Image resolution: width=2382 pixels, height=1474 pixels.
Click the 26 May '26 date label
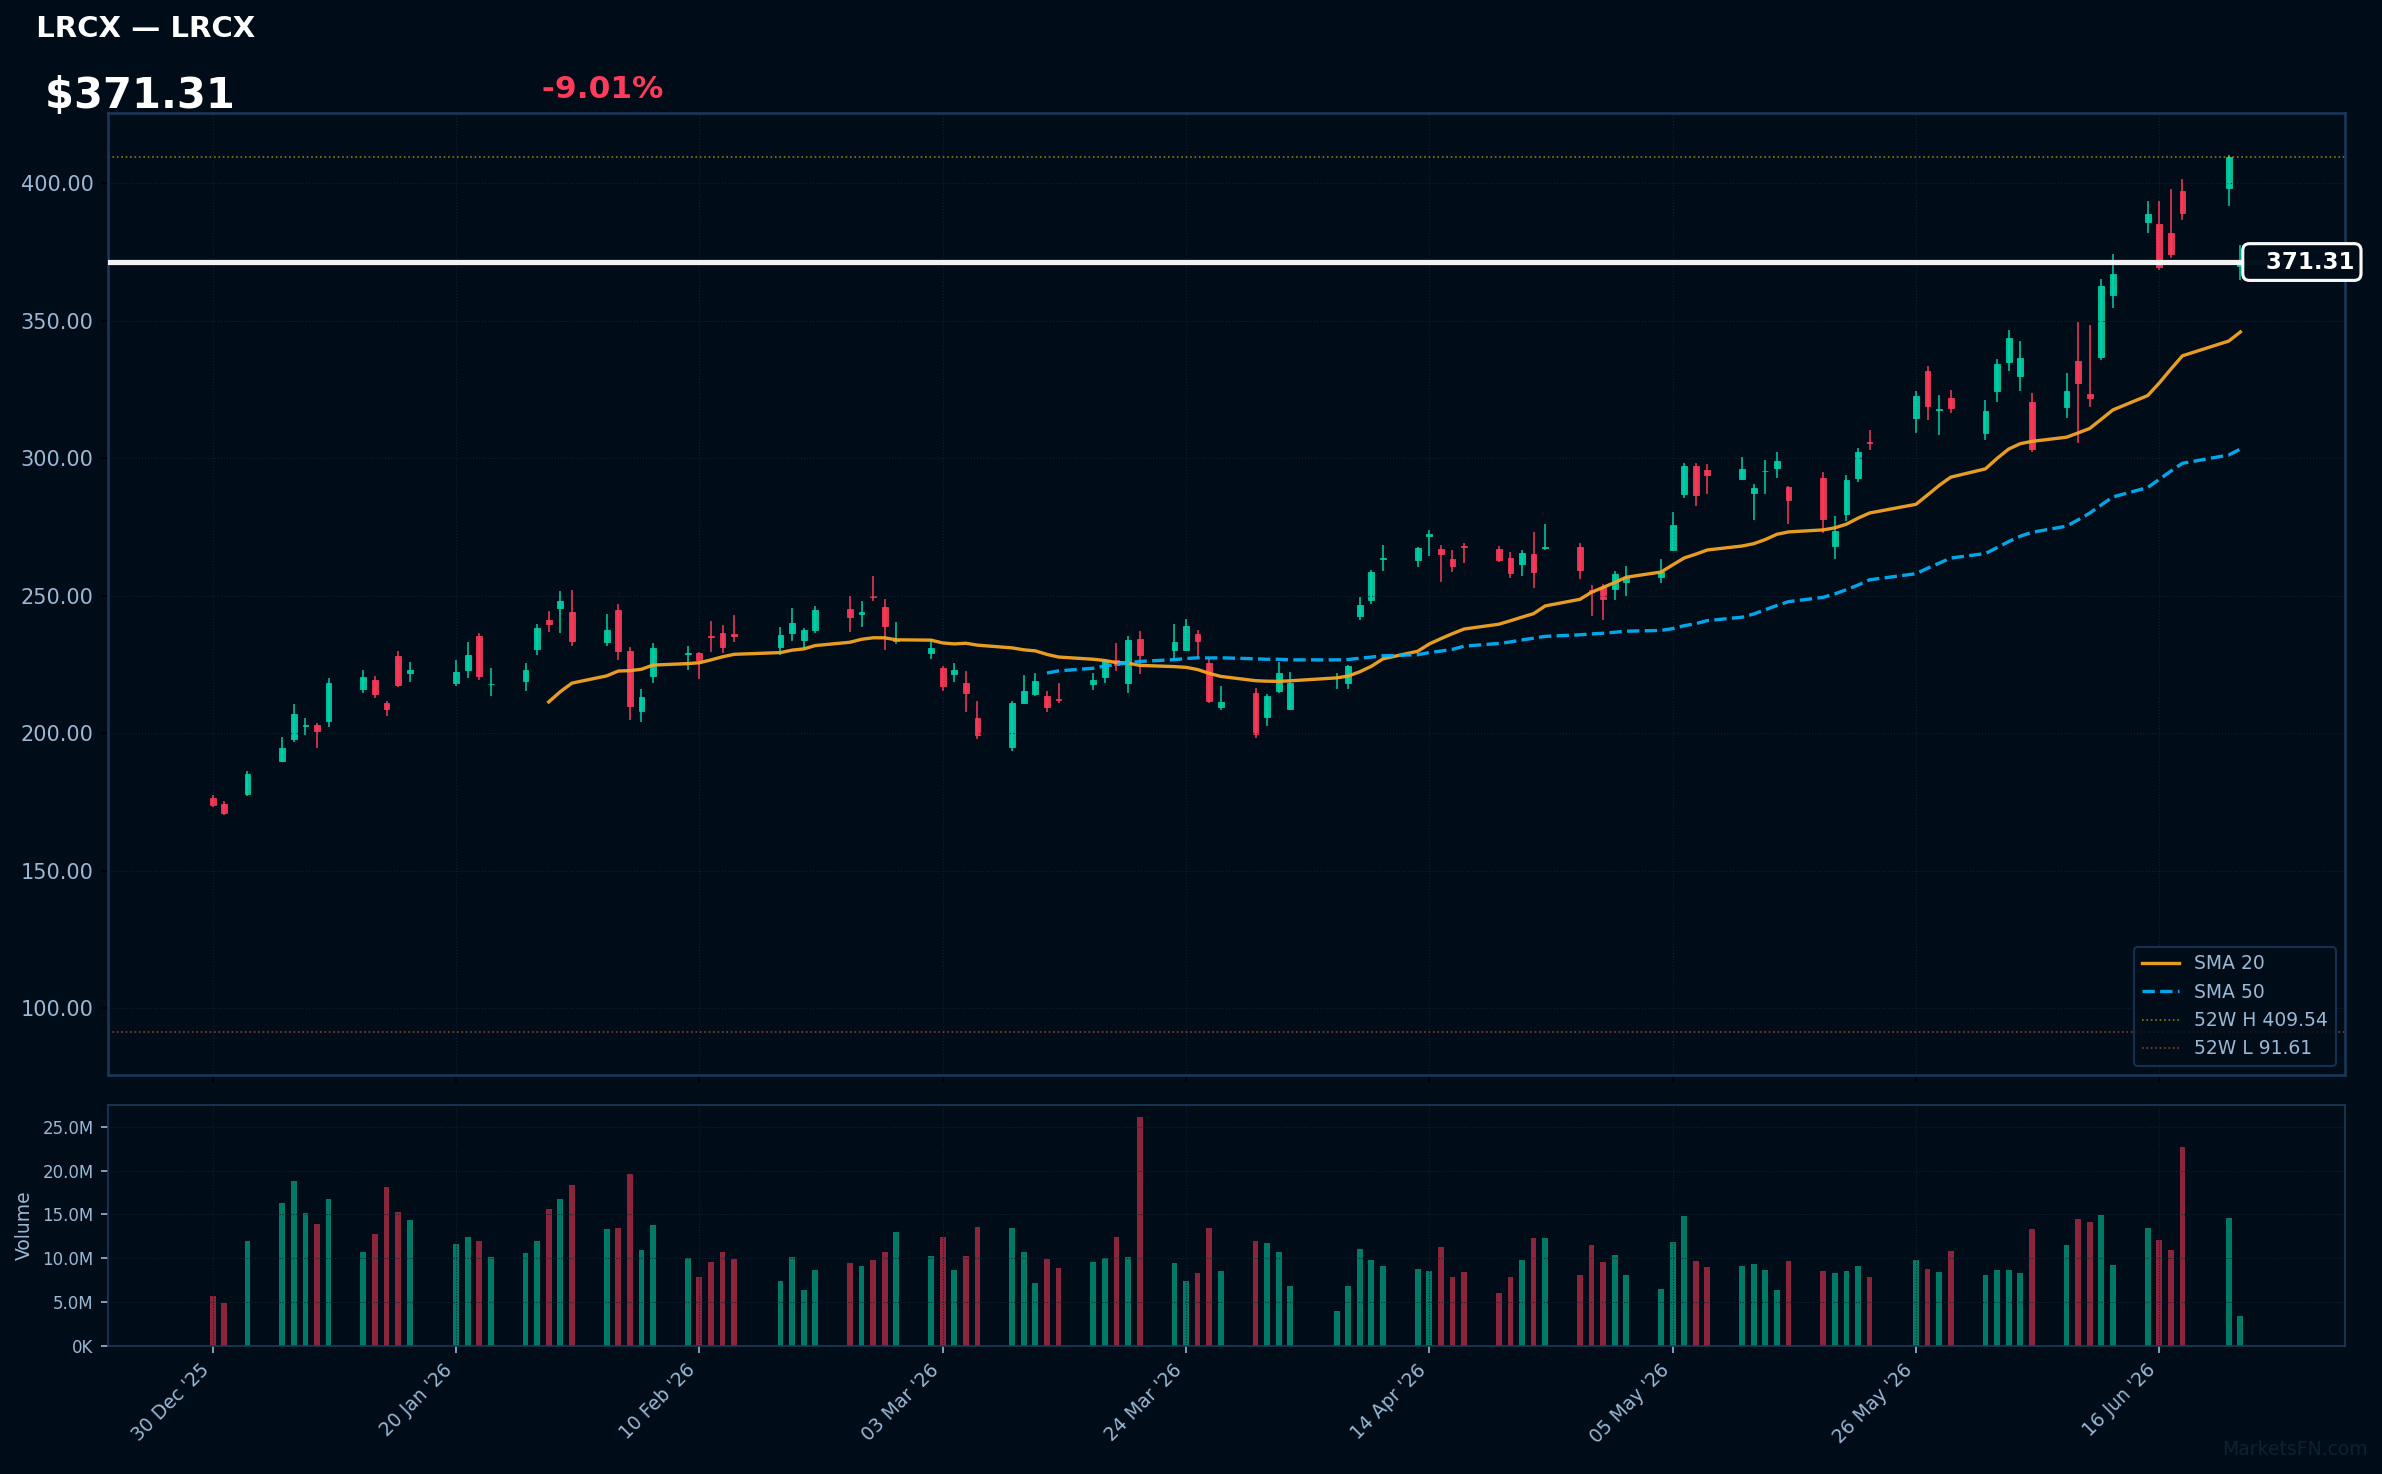1872,1401
